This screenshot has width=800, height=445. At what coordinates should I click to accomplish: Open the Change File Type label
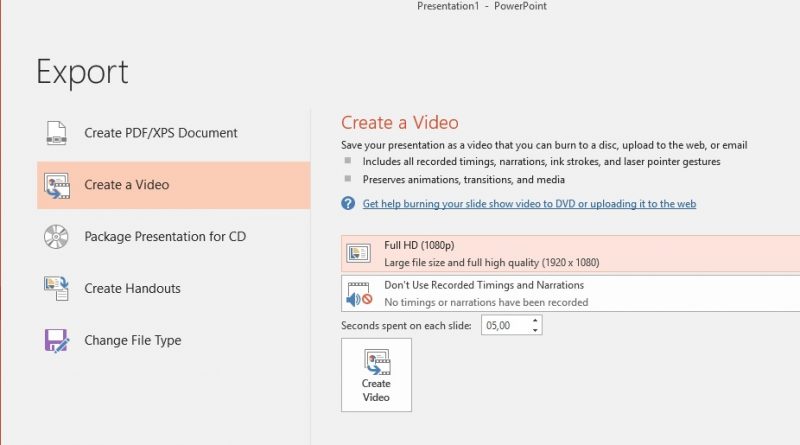pos(133,340)
